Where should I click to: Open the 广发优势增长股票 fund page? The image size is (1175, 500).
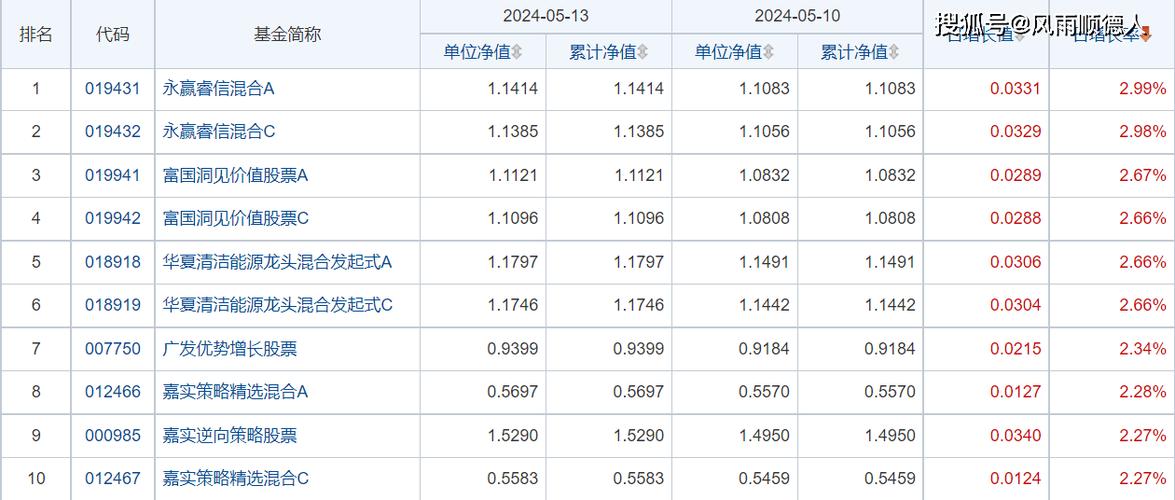(230, 349)
